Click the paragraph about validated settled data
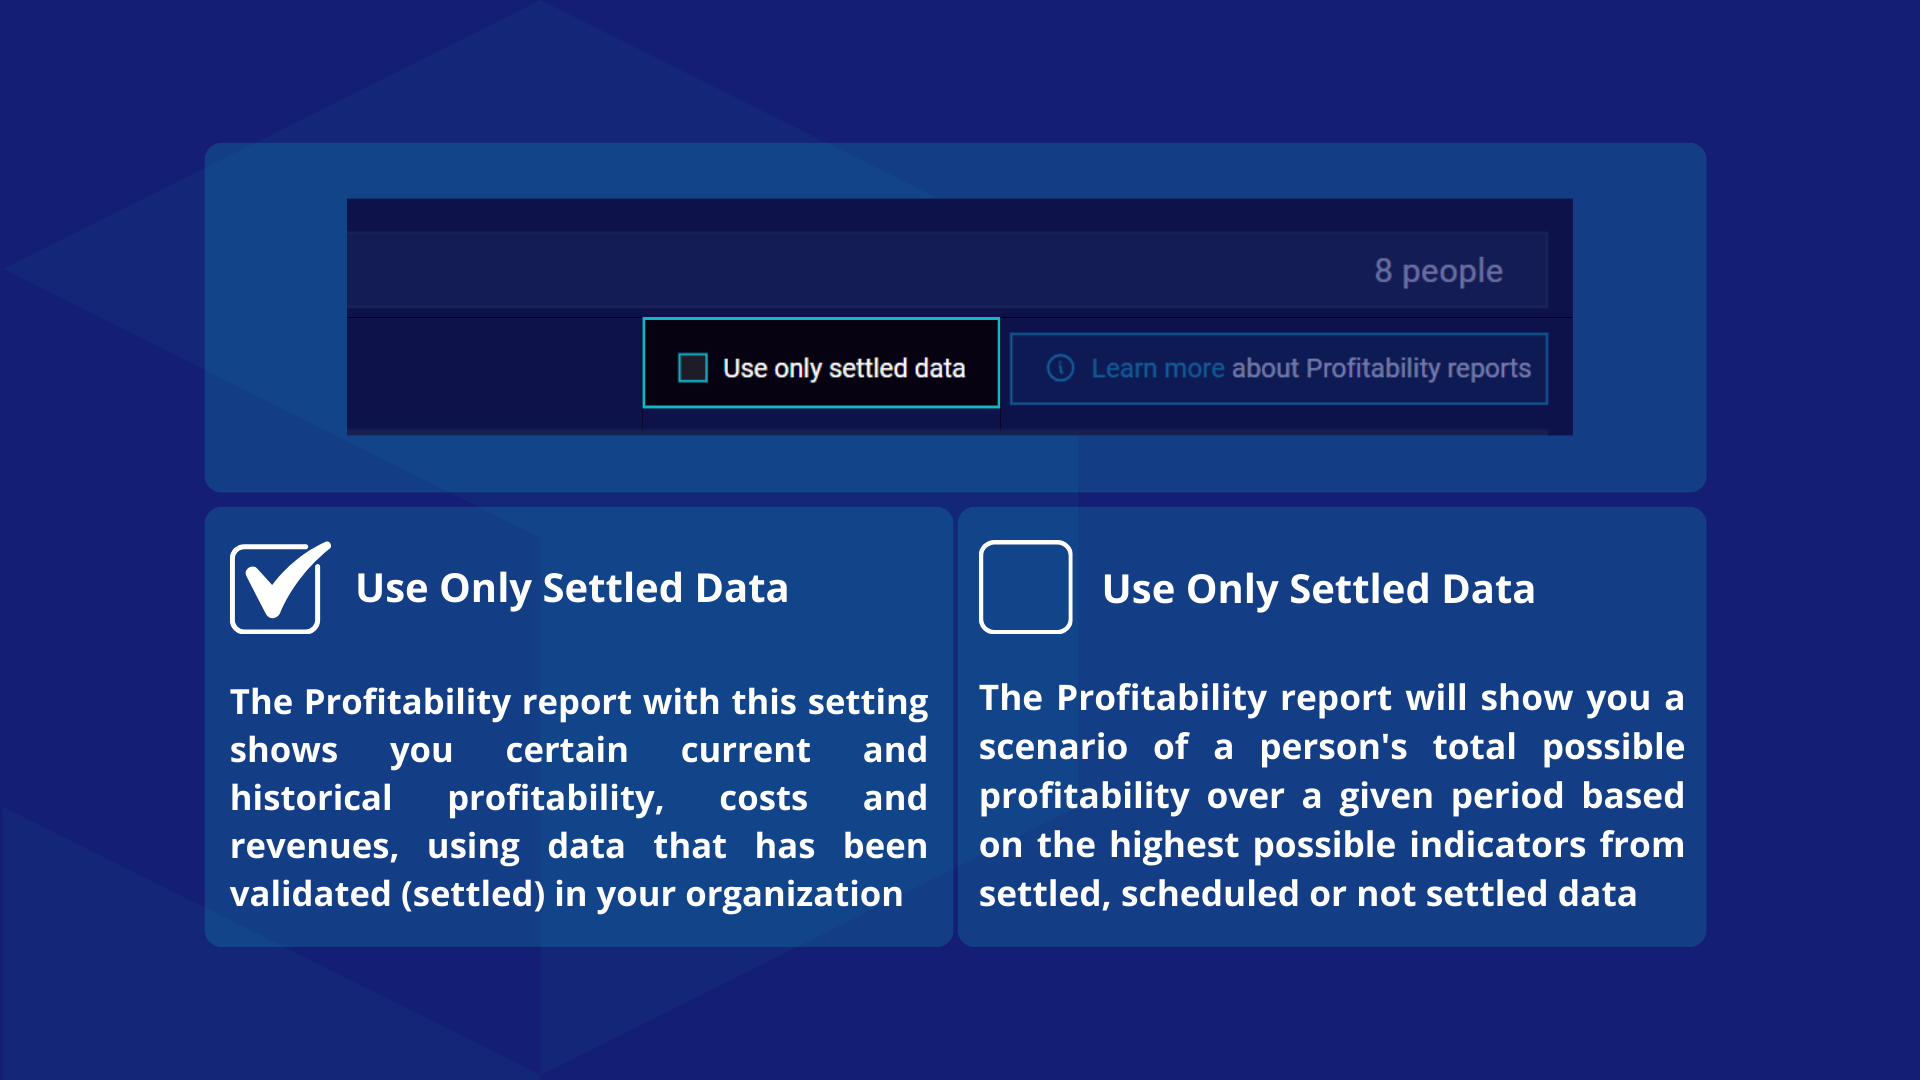The image size is (1920, 1080). point(579,797)
